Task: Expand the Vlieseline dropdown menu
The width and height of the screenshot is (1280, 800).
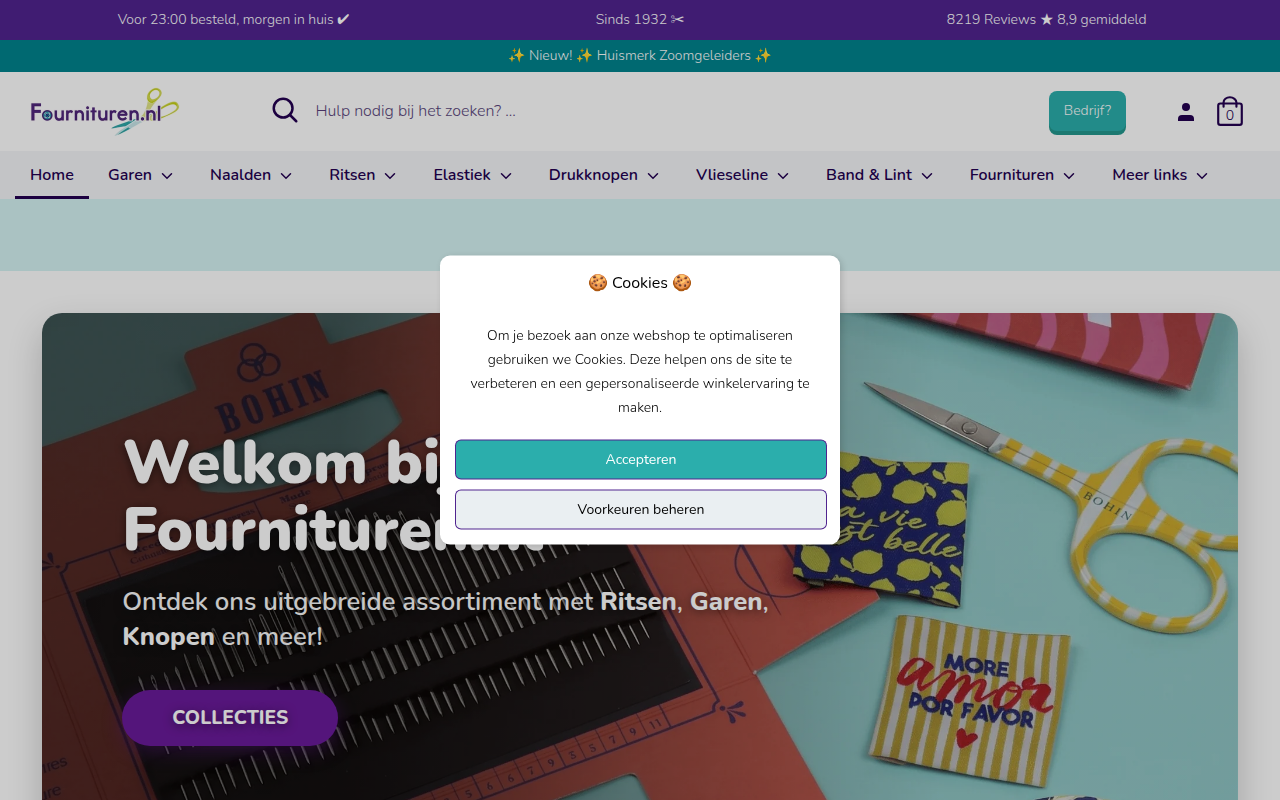Action: pyautogui.click(x=743, y=175)
